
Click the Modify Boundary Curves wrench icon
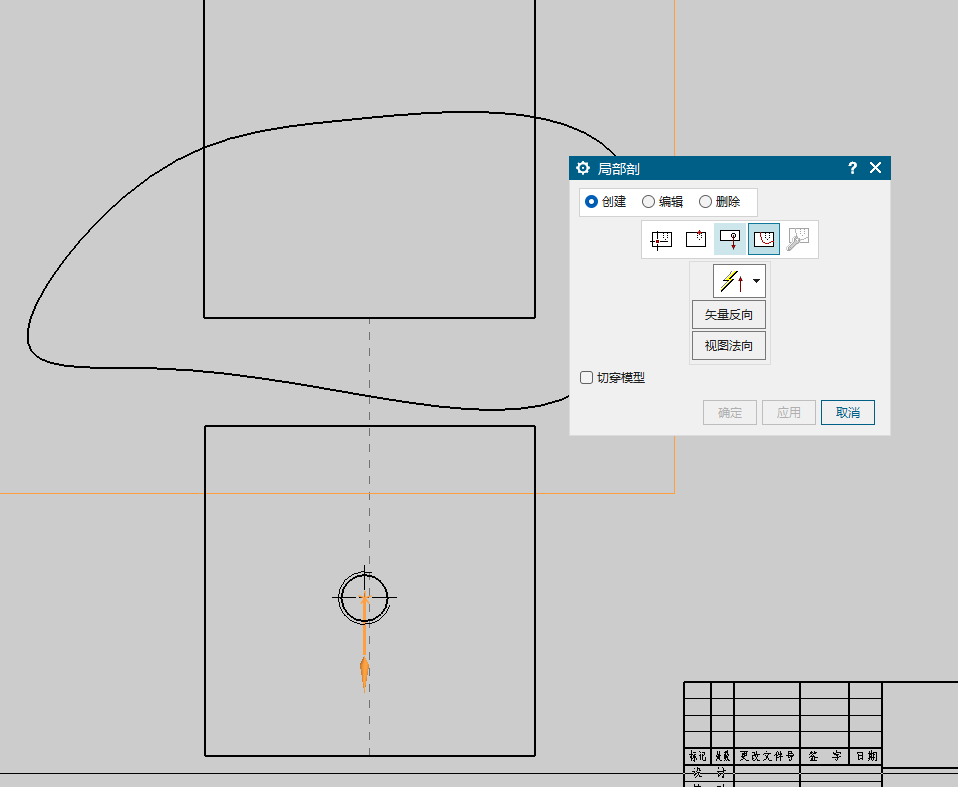click(798, 239)
